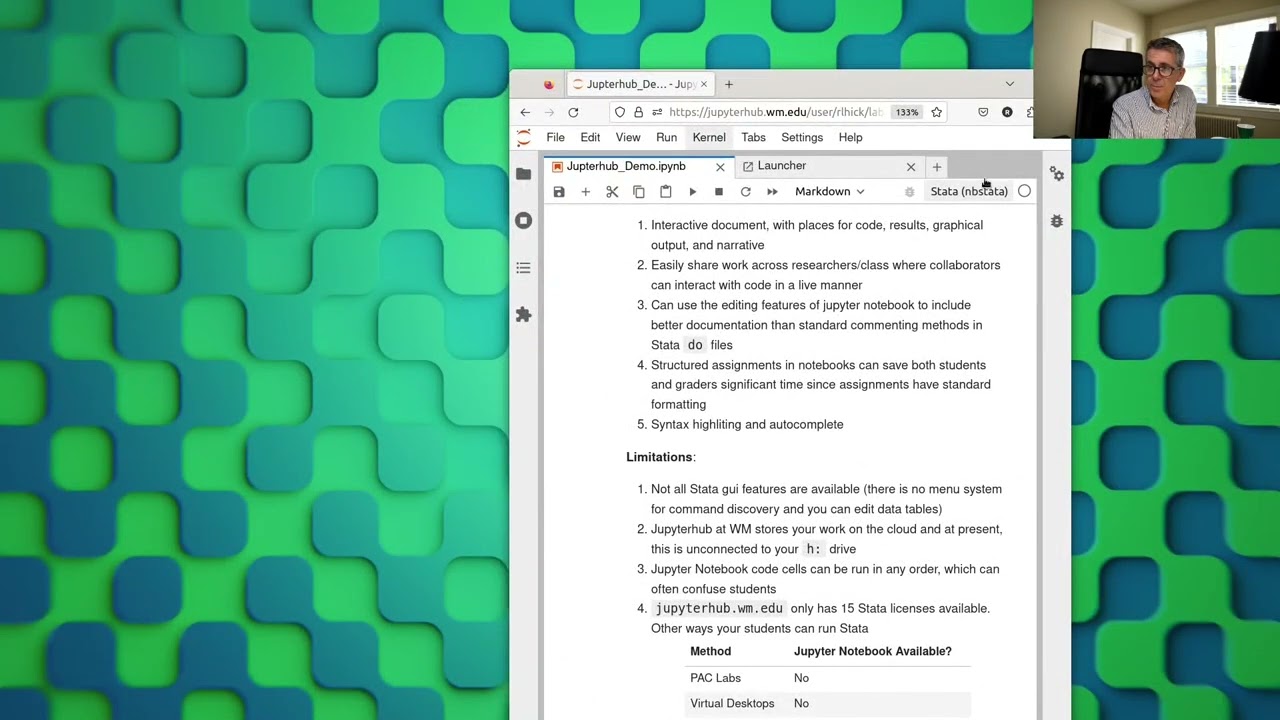The width and height of the screenshot is (1280, 720).
Task: Open the File menu
Action: 555,137
